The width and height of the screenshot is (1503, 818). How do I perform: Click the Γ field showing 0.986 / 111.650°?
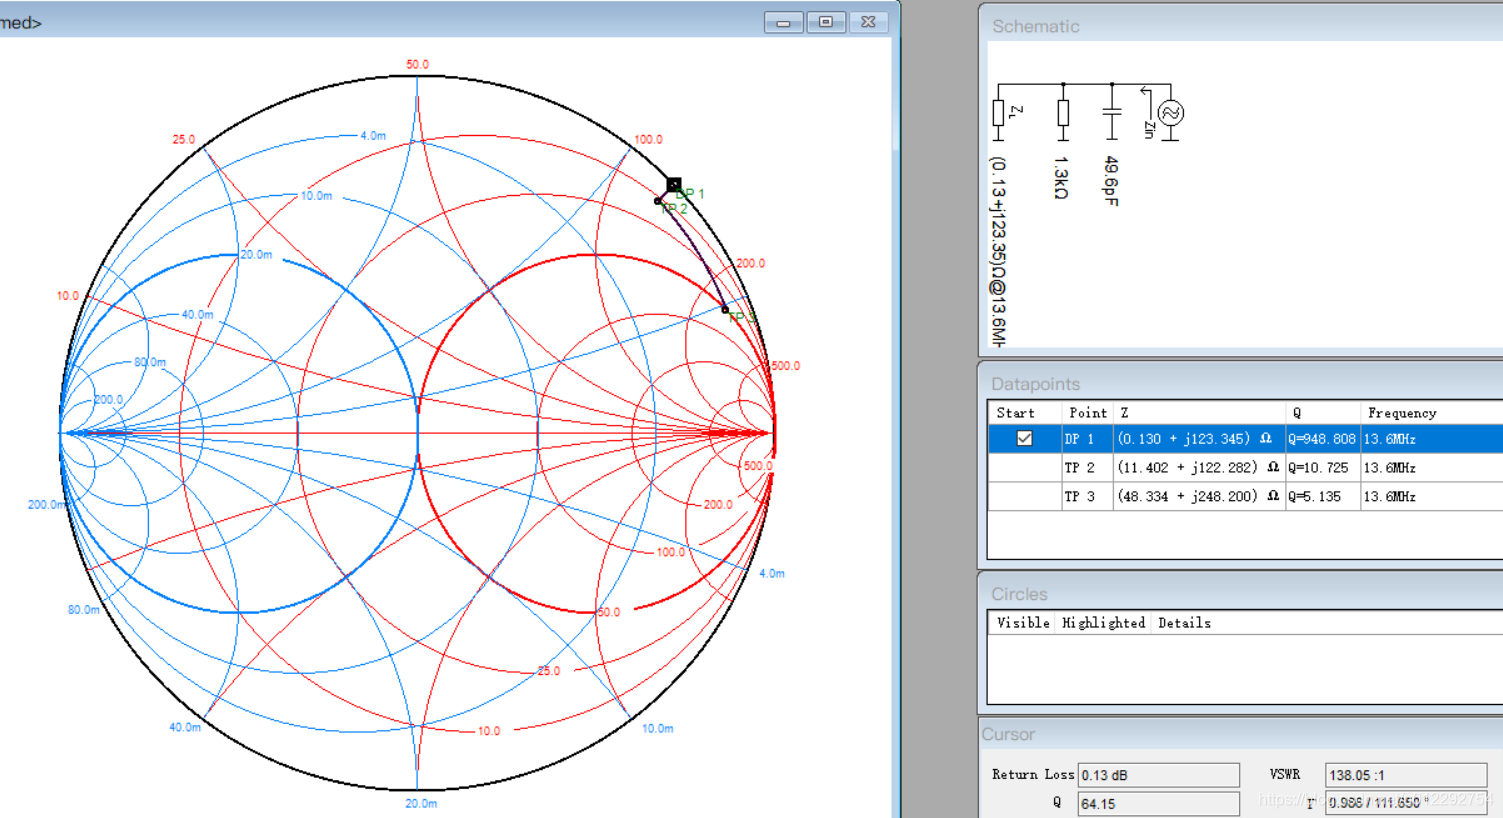click(x=1405, y=803)
